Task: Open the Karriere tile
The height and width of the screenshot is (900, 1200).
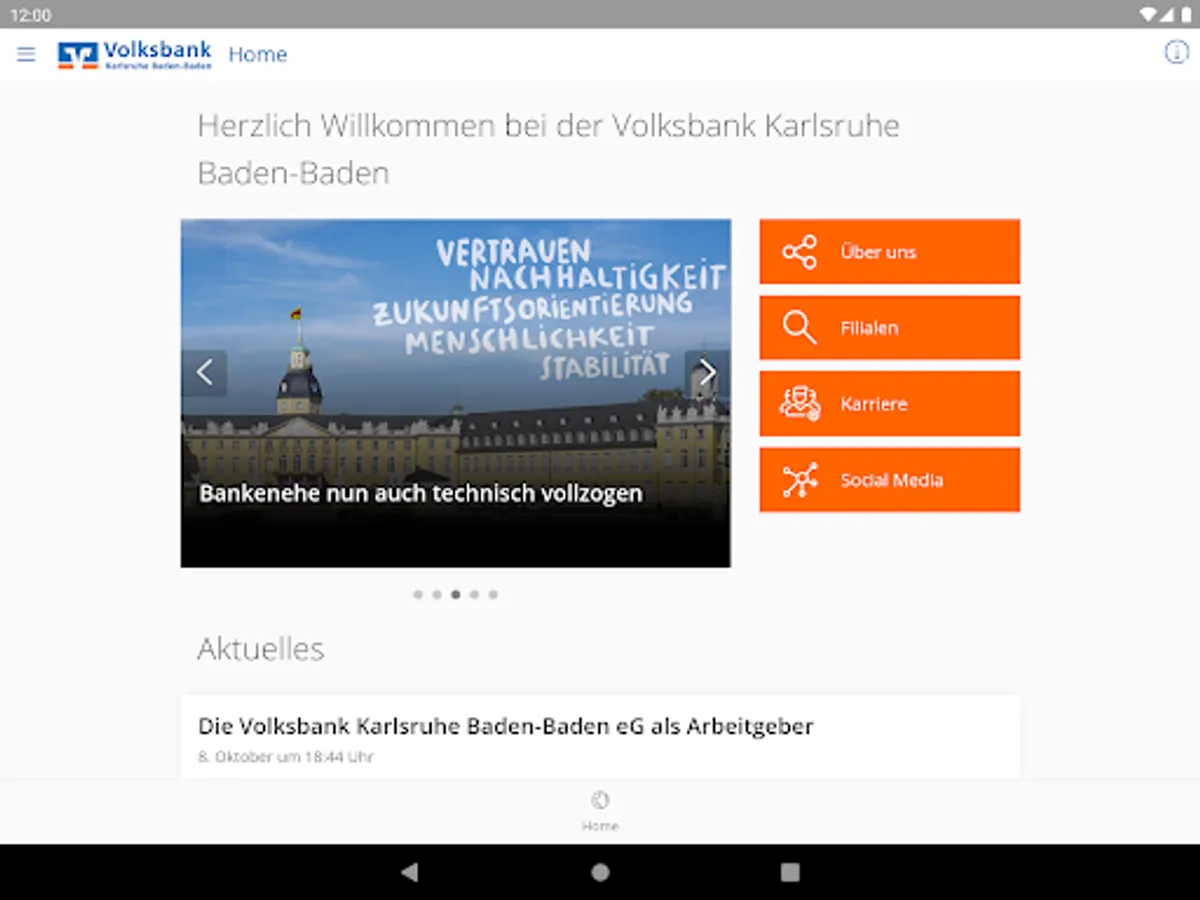Action: [890, 404]
